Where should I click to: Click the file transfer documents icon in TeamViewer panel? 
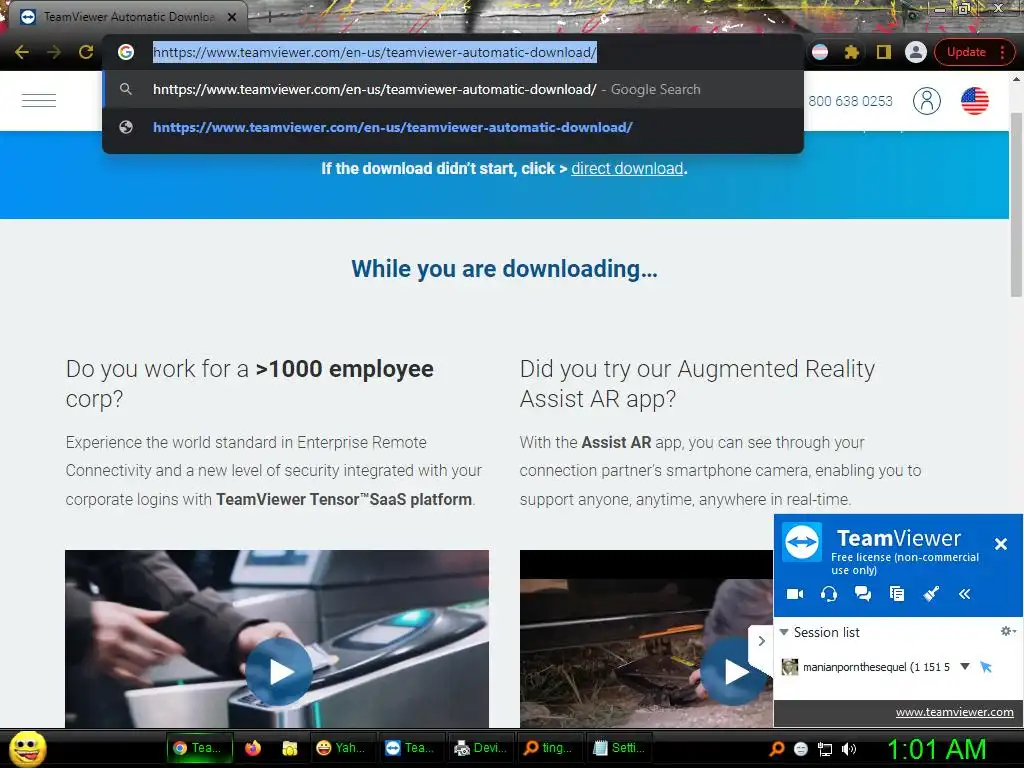pyautogui.click(x=897, y=594)
